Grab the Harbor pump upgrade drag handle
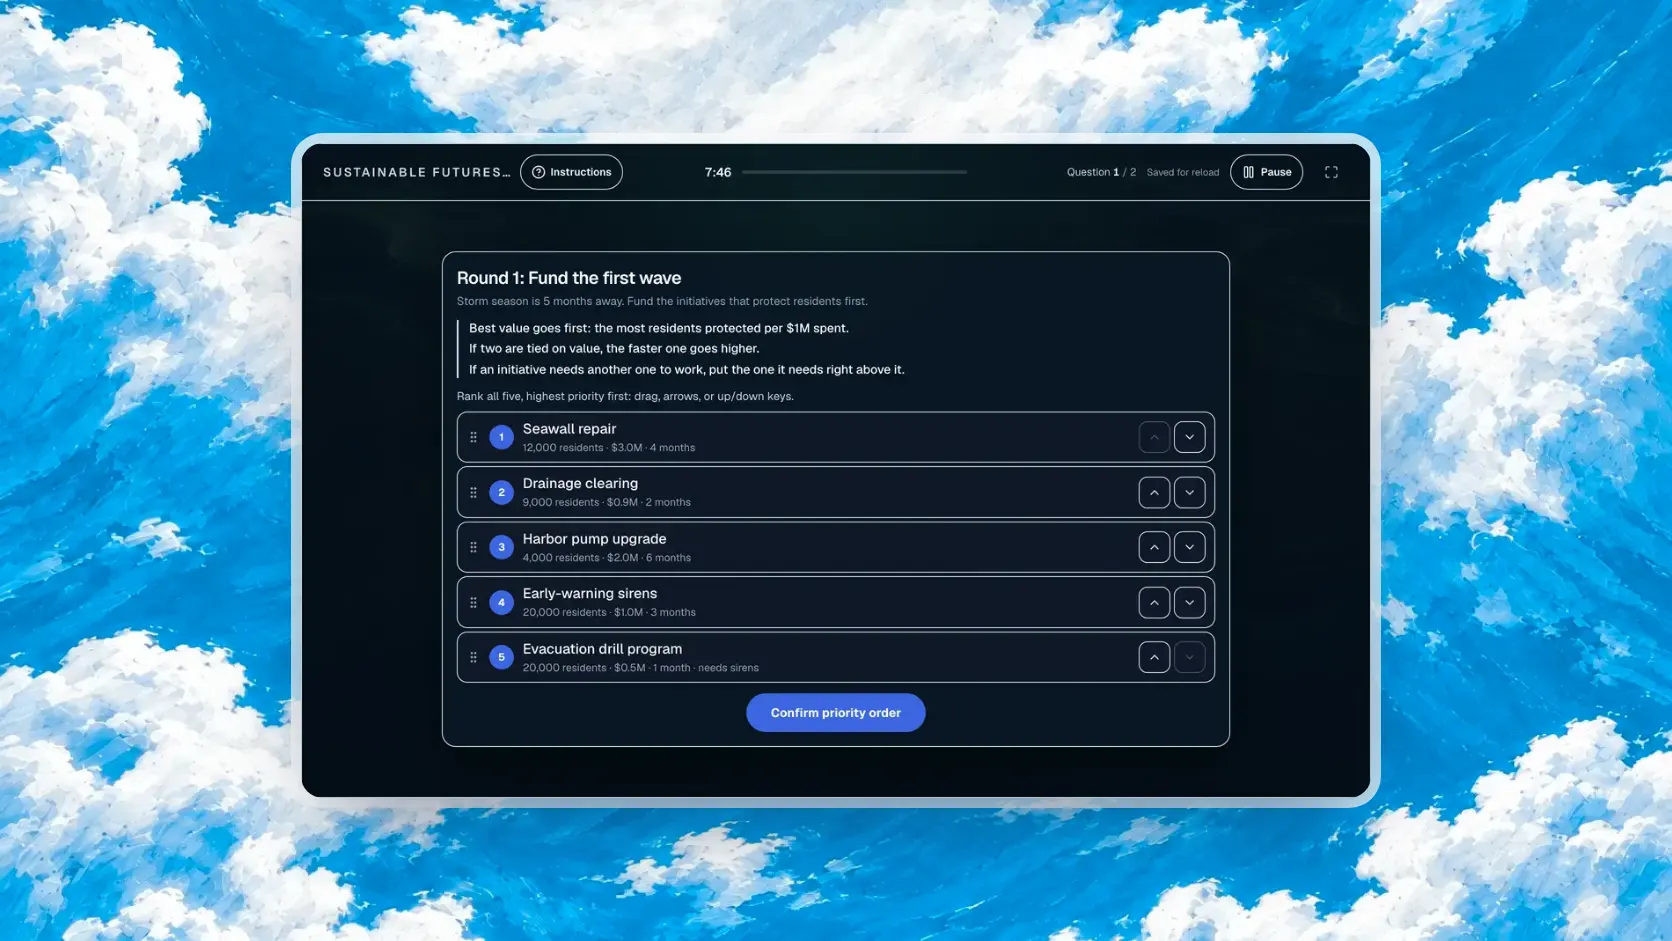1672x941 pixels. coord(473,547)
